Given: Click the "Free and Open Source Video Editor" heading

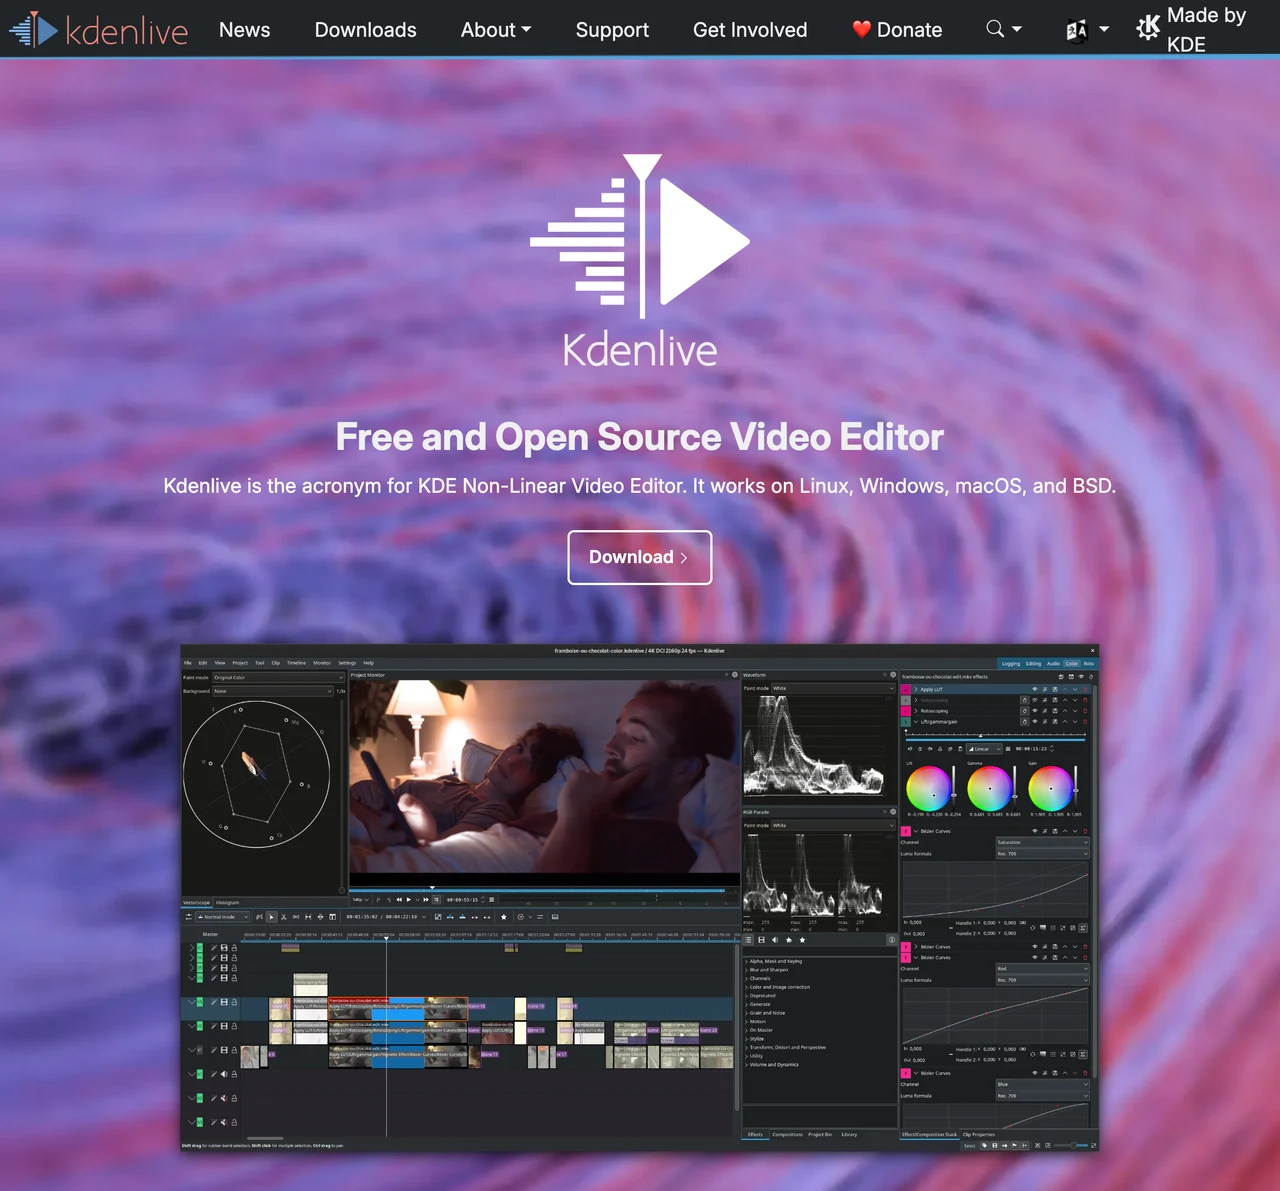Looking at the screenshot, I should tap(640, 437).
